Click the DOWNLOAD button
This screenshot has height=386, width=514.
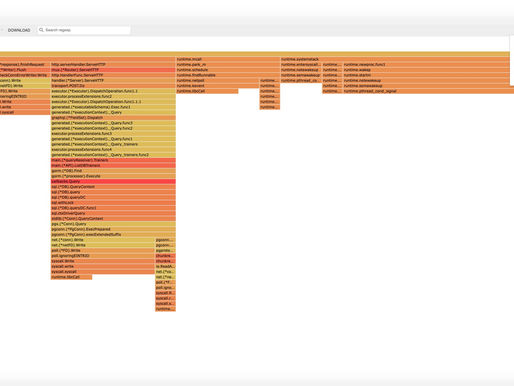(19, 30)
